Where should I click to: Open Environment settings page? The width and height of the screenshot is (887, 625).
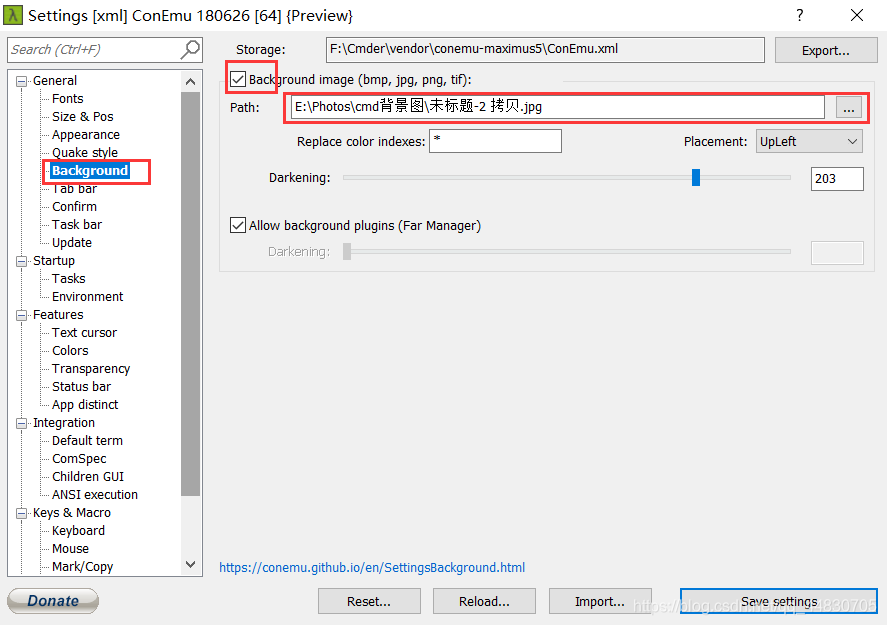click(x=87, y=296)
